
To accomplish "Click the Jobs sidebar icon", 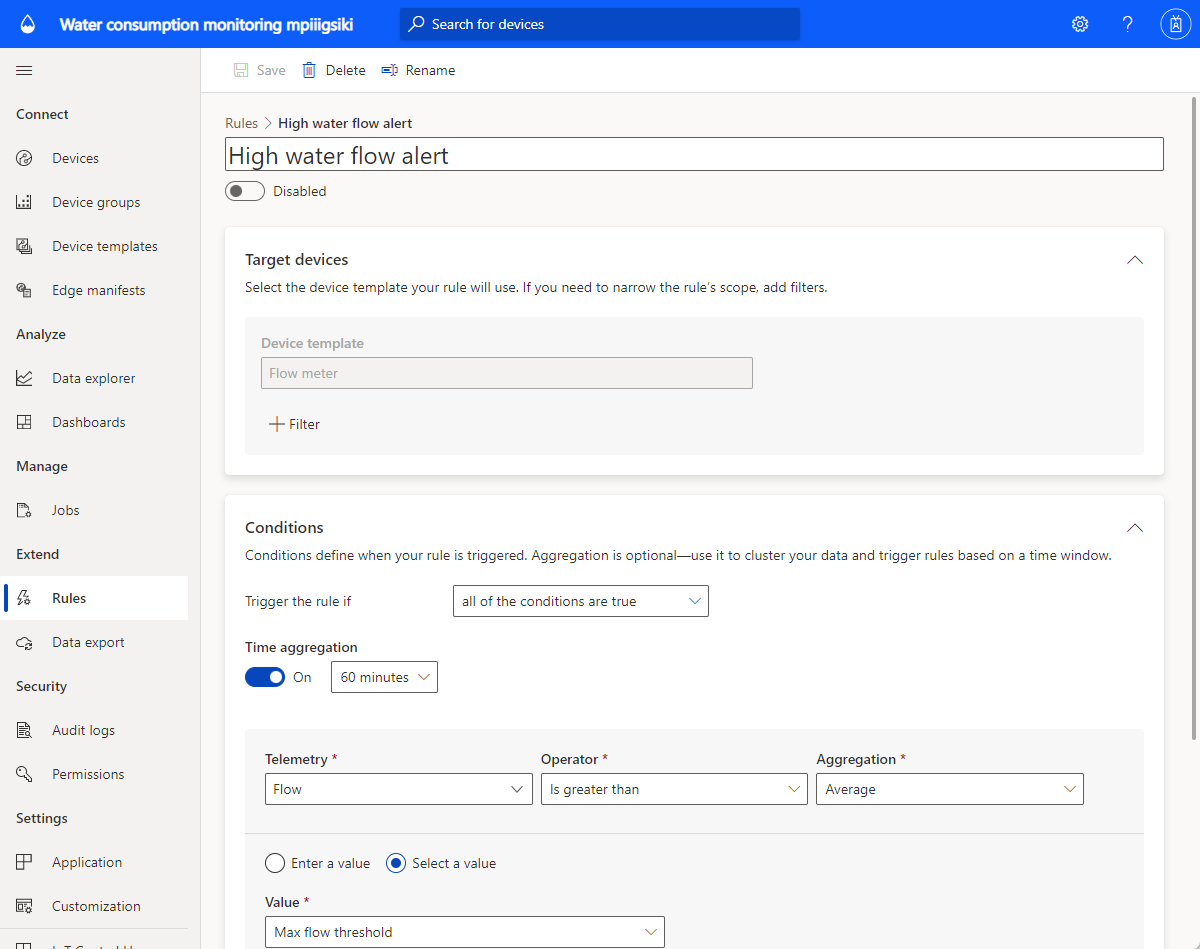I will click(x=24, y=510).
